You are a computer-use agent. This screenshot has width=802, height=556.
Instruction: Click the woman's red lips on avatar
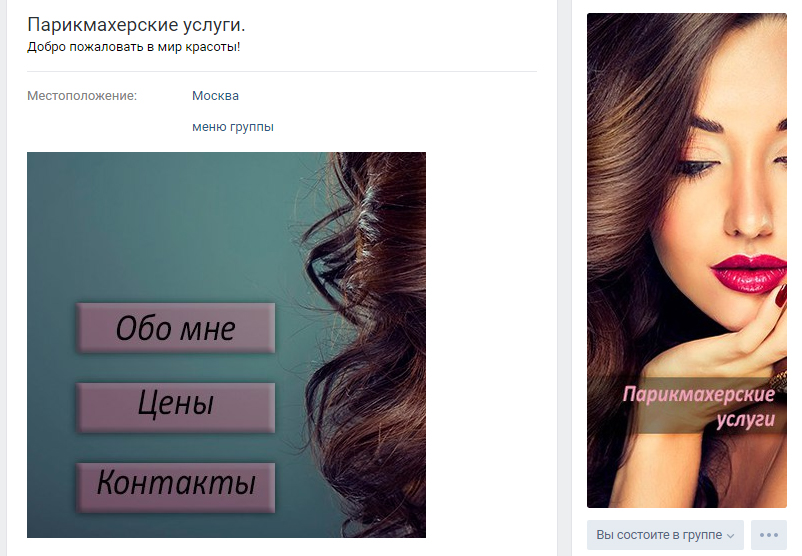coord(748,273)
